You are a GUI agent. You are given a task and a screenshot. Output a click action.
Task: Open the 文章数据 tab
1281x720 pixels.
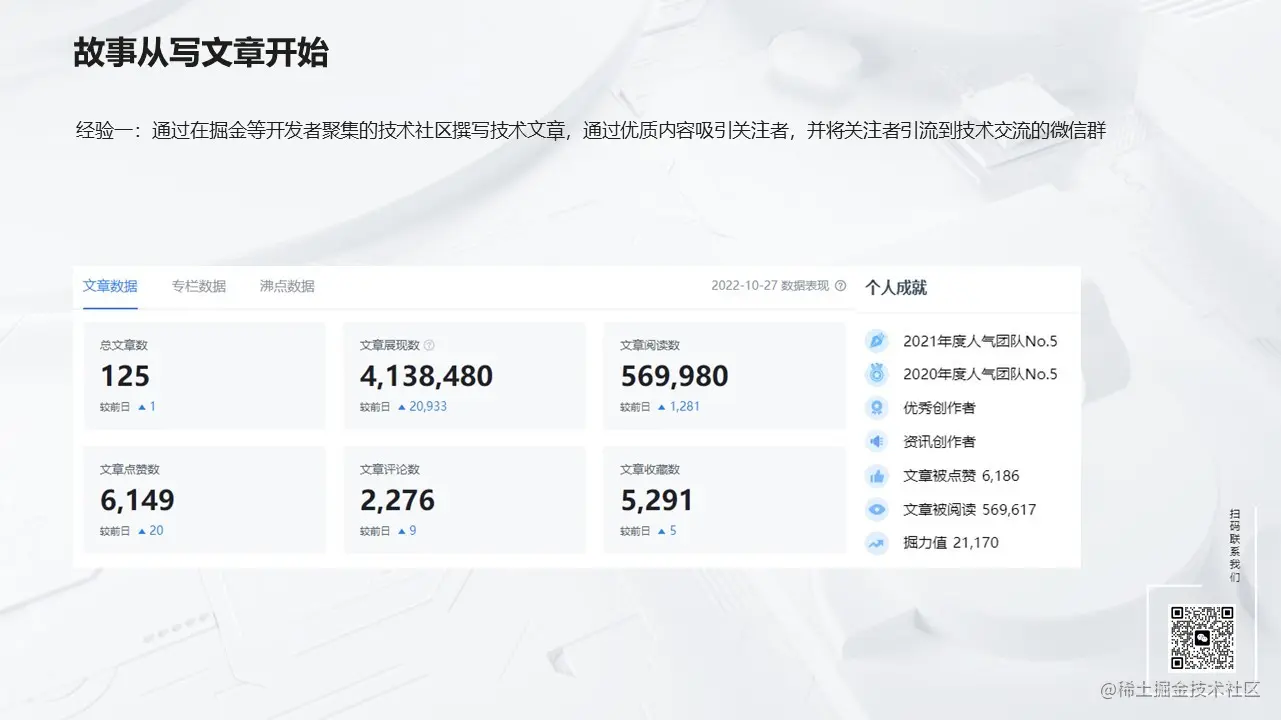pyautogui.click(x=110, y=286)
